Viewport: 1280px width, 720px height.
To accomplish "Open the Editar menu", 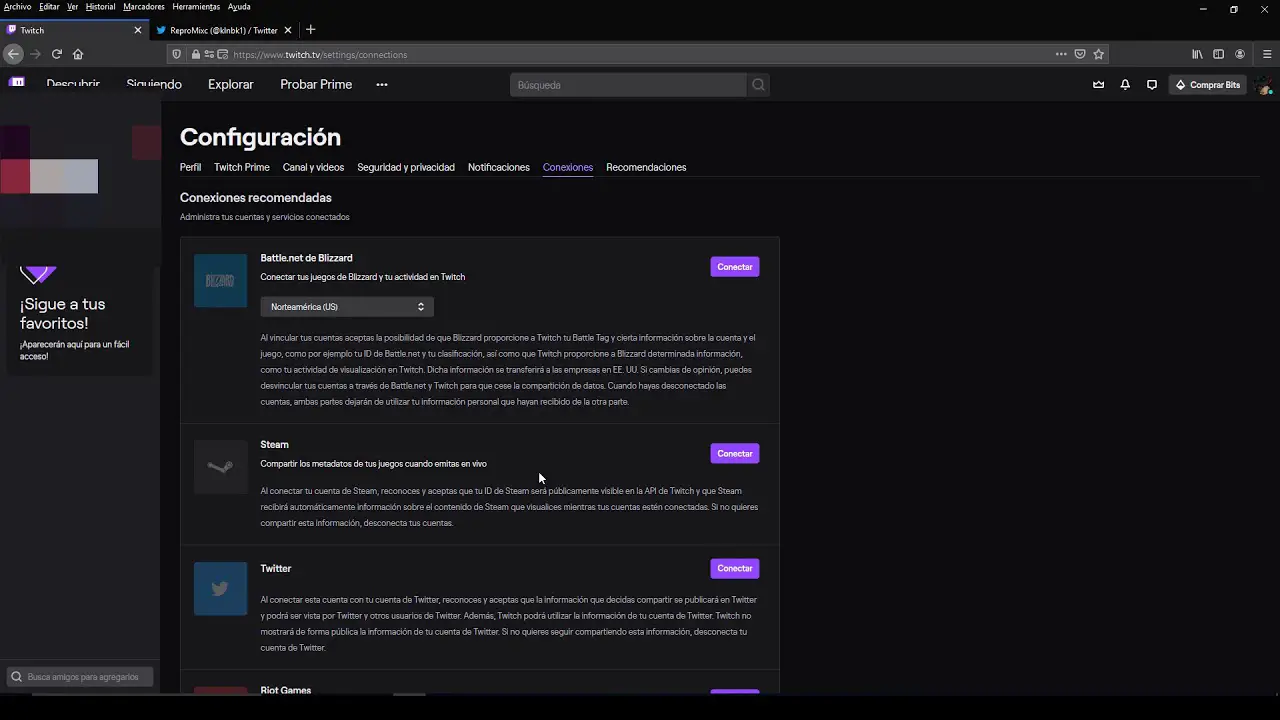I will (49, 7).
